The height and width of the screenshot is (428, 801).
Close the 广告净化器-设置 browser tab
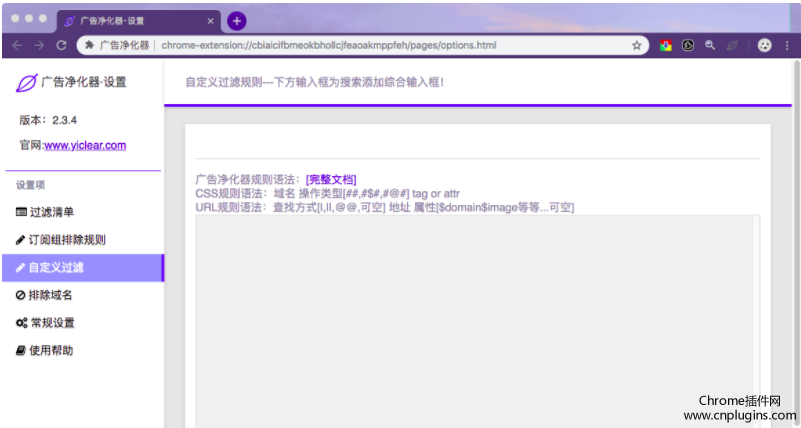(212, 20)
